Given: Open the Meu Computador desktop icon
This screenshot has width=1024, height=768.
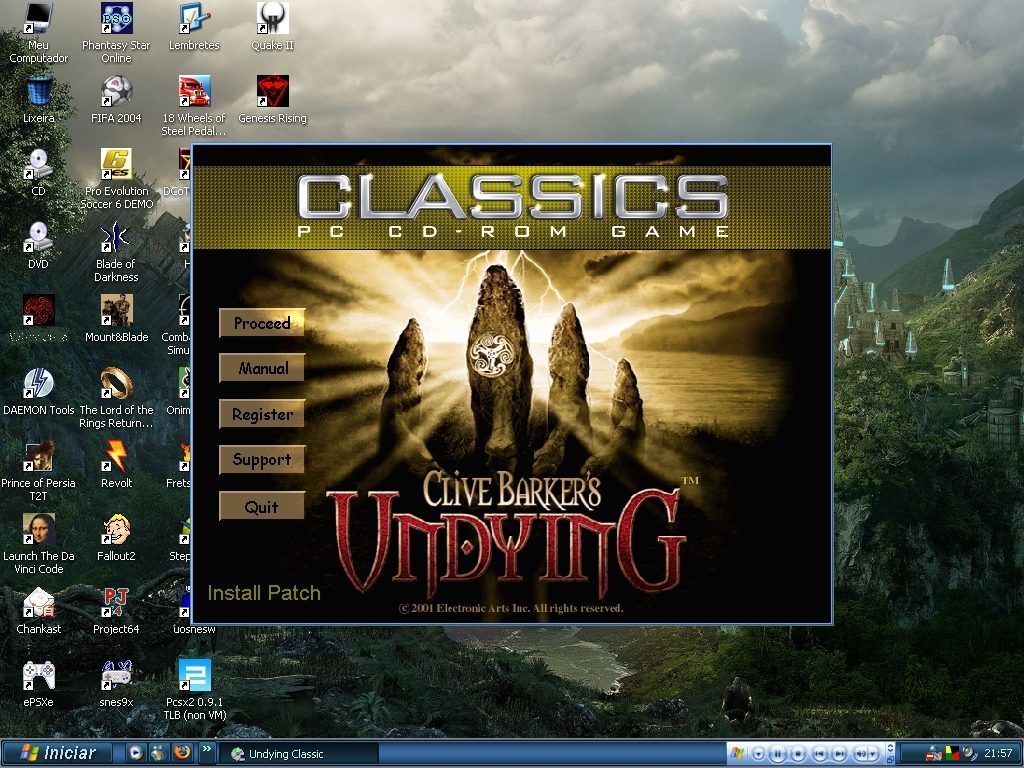Looking at the screenshot, I should (x=39, y=33).
